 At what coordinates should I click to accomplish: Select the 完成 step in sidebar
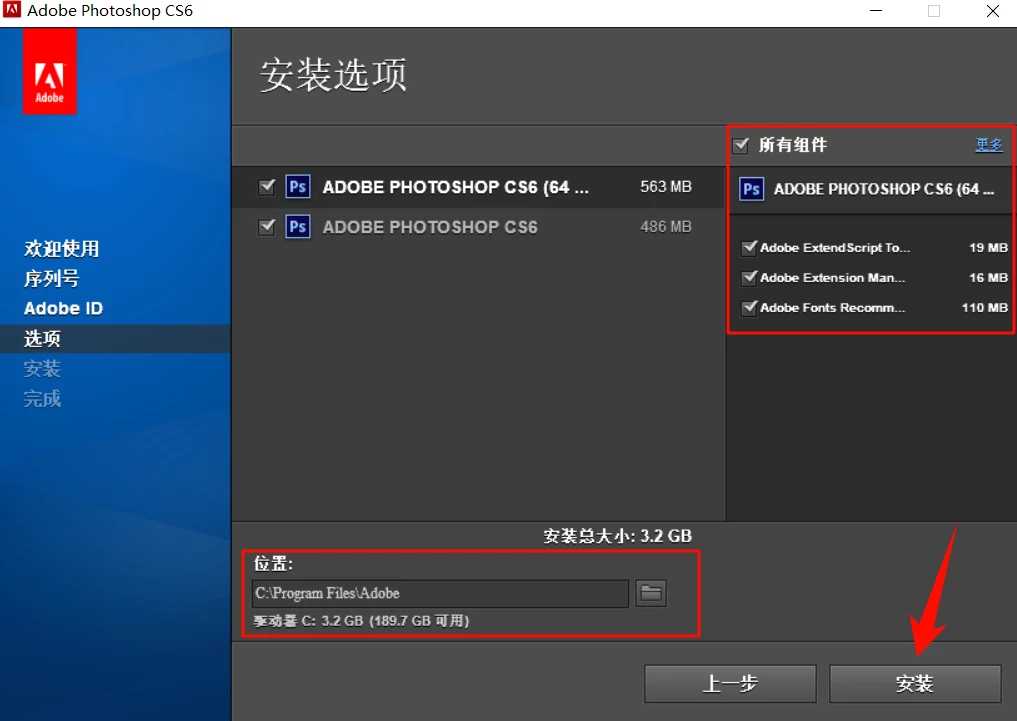click(42, 398)
